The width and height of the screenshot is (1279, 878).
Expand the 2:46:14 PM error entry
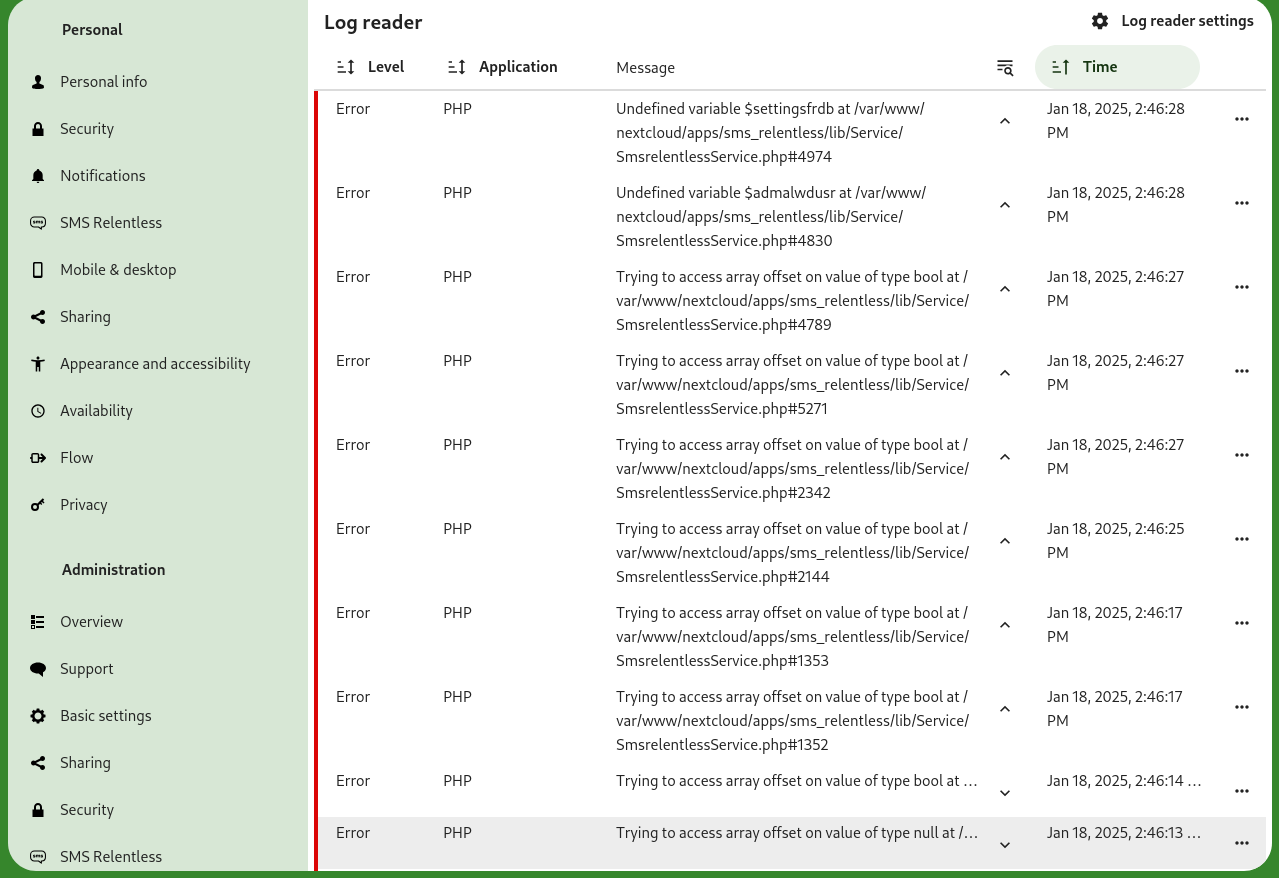1005,793
